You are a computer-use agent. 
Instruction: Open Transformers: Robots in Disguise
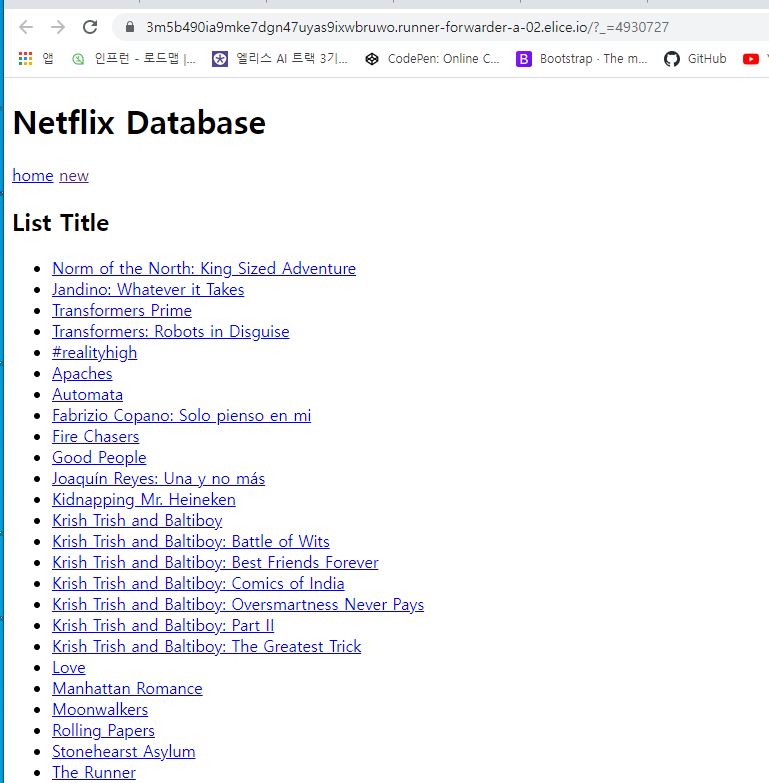point(171,332)
